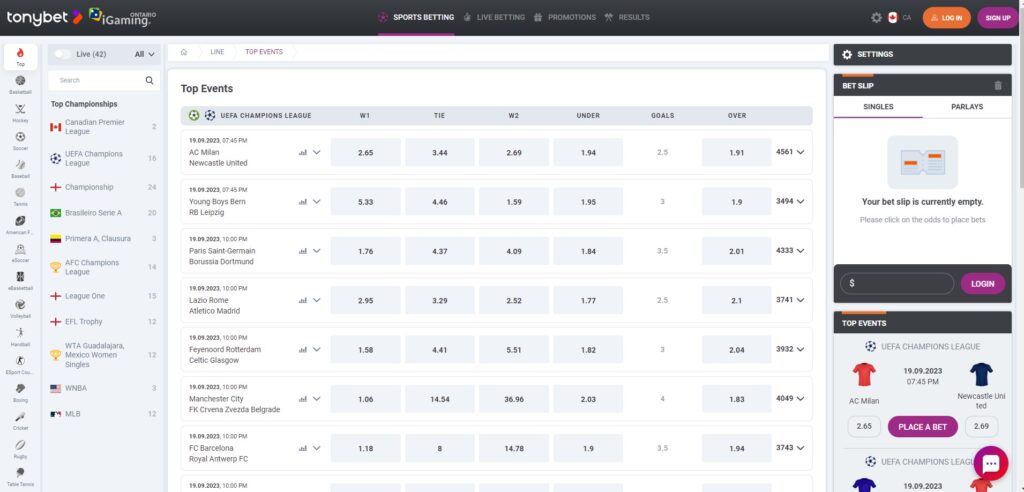The height and width of the screenshot is (492, 1024).
Task: Pick Under odds 1.77 for Lazio Rome match
Action: (x=588, y=301)
